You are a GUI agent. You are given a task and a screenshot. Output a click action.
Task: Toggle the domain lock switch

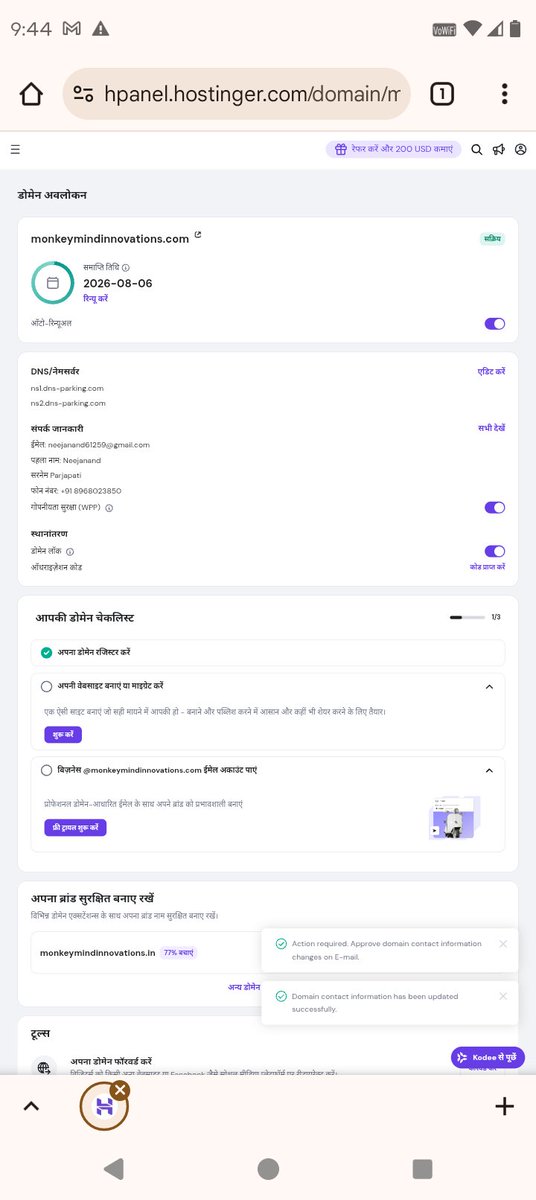coord(495,551)
